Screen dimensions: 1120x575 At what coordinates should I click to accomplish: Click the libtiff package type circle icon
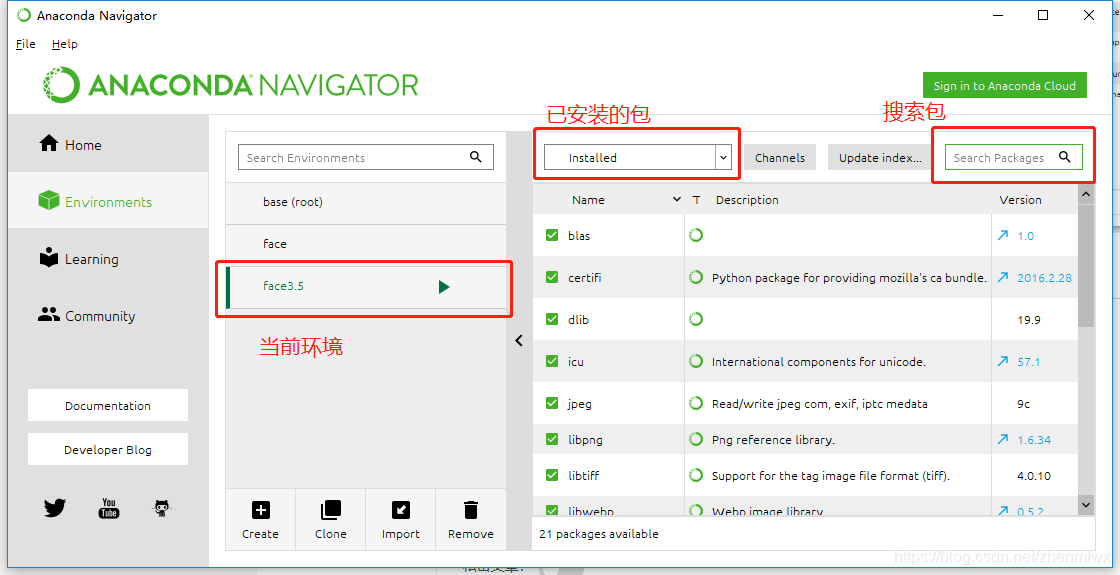click(x=696, y=474)
